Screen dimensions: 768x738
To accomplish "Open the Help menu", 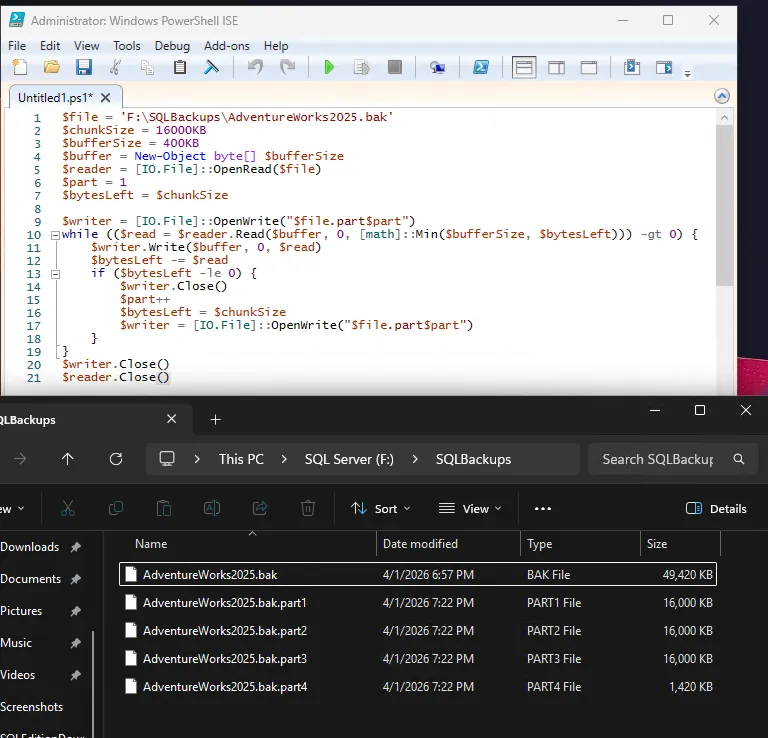I will click(x=276, y=46).
